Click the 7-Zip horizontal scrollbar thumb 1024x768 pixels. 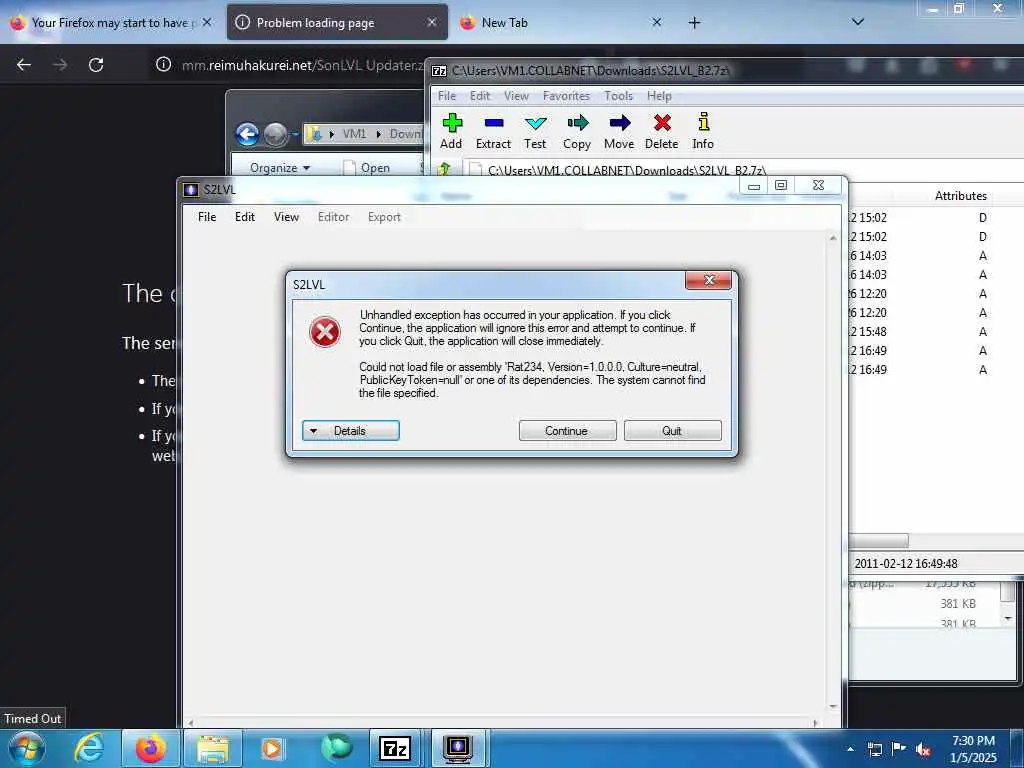coord(878,541)
